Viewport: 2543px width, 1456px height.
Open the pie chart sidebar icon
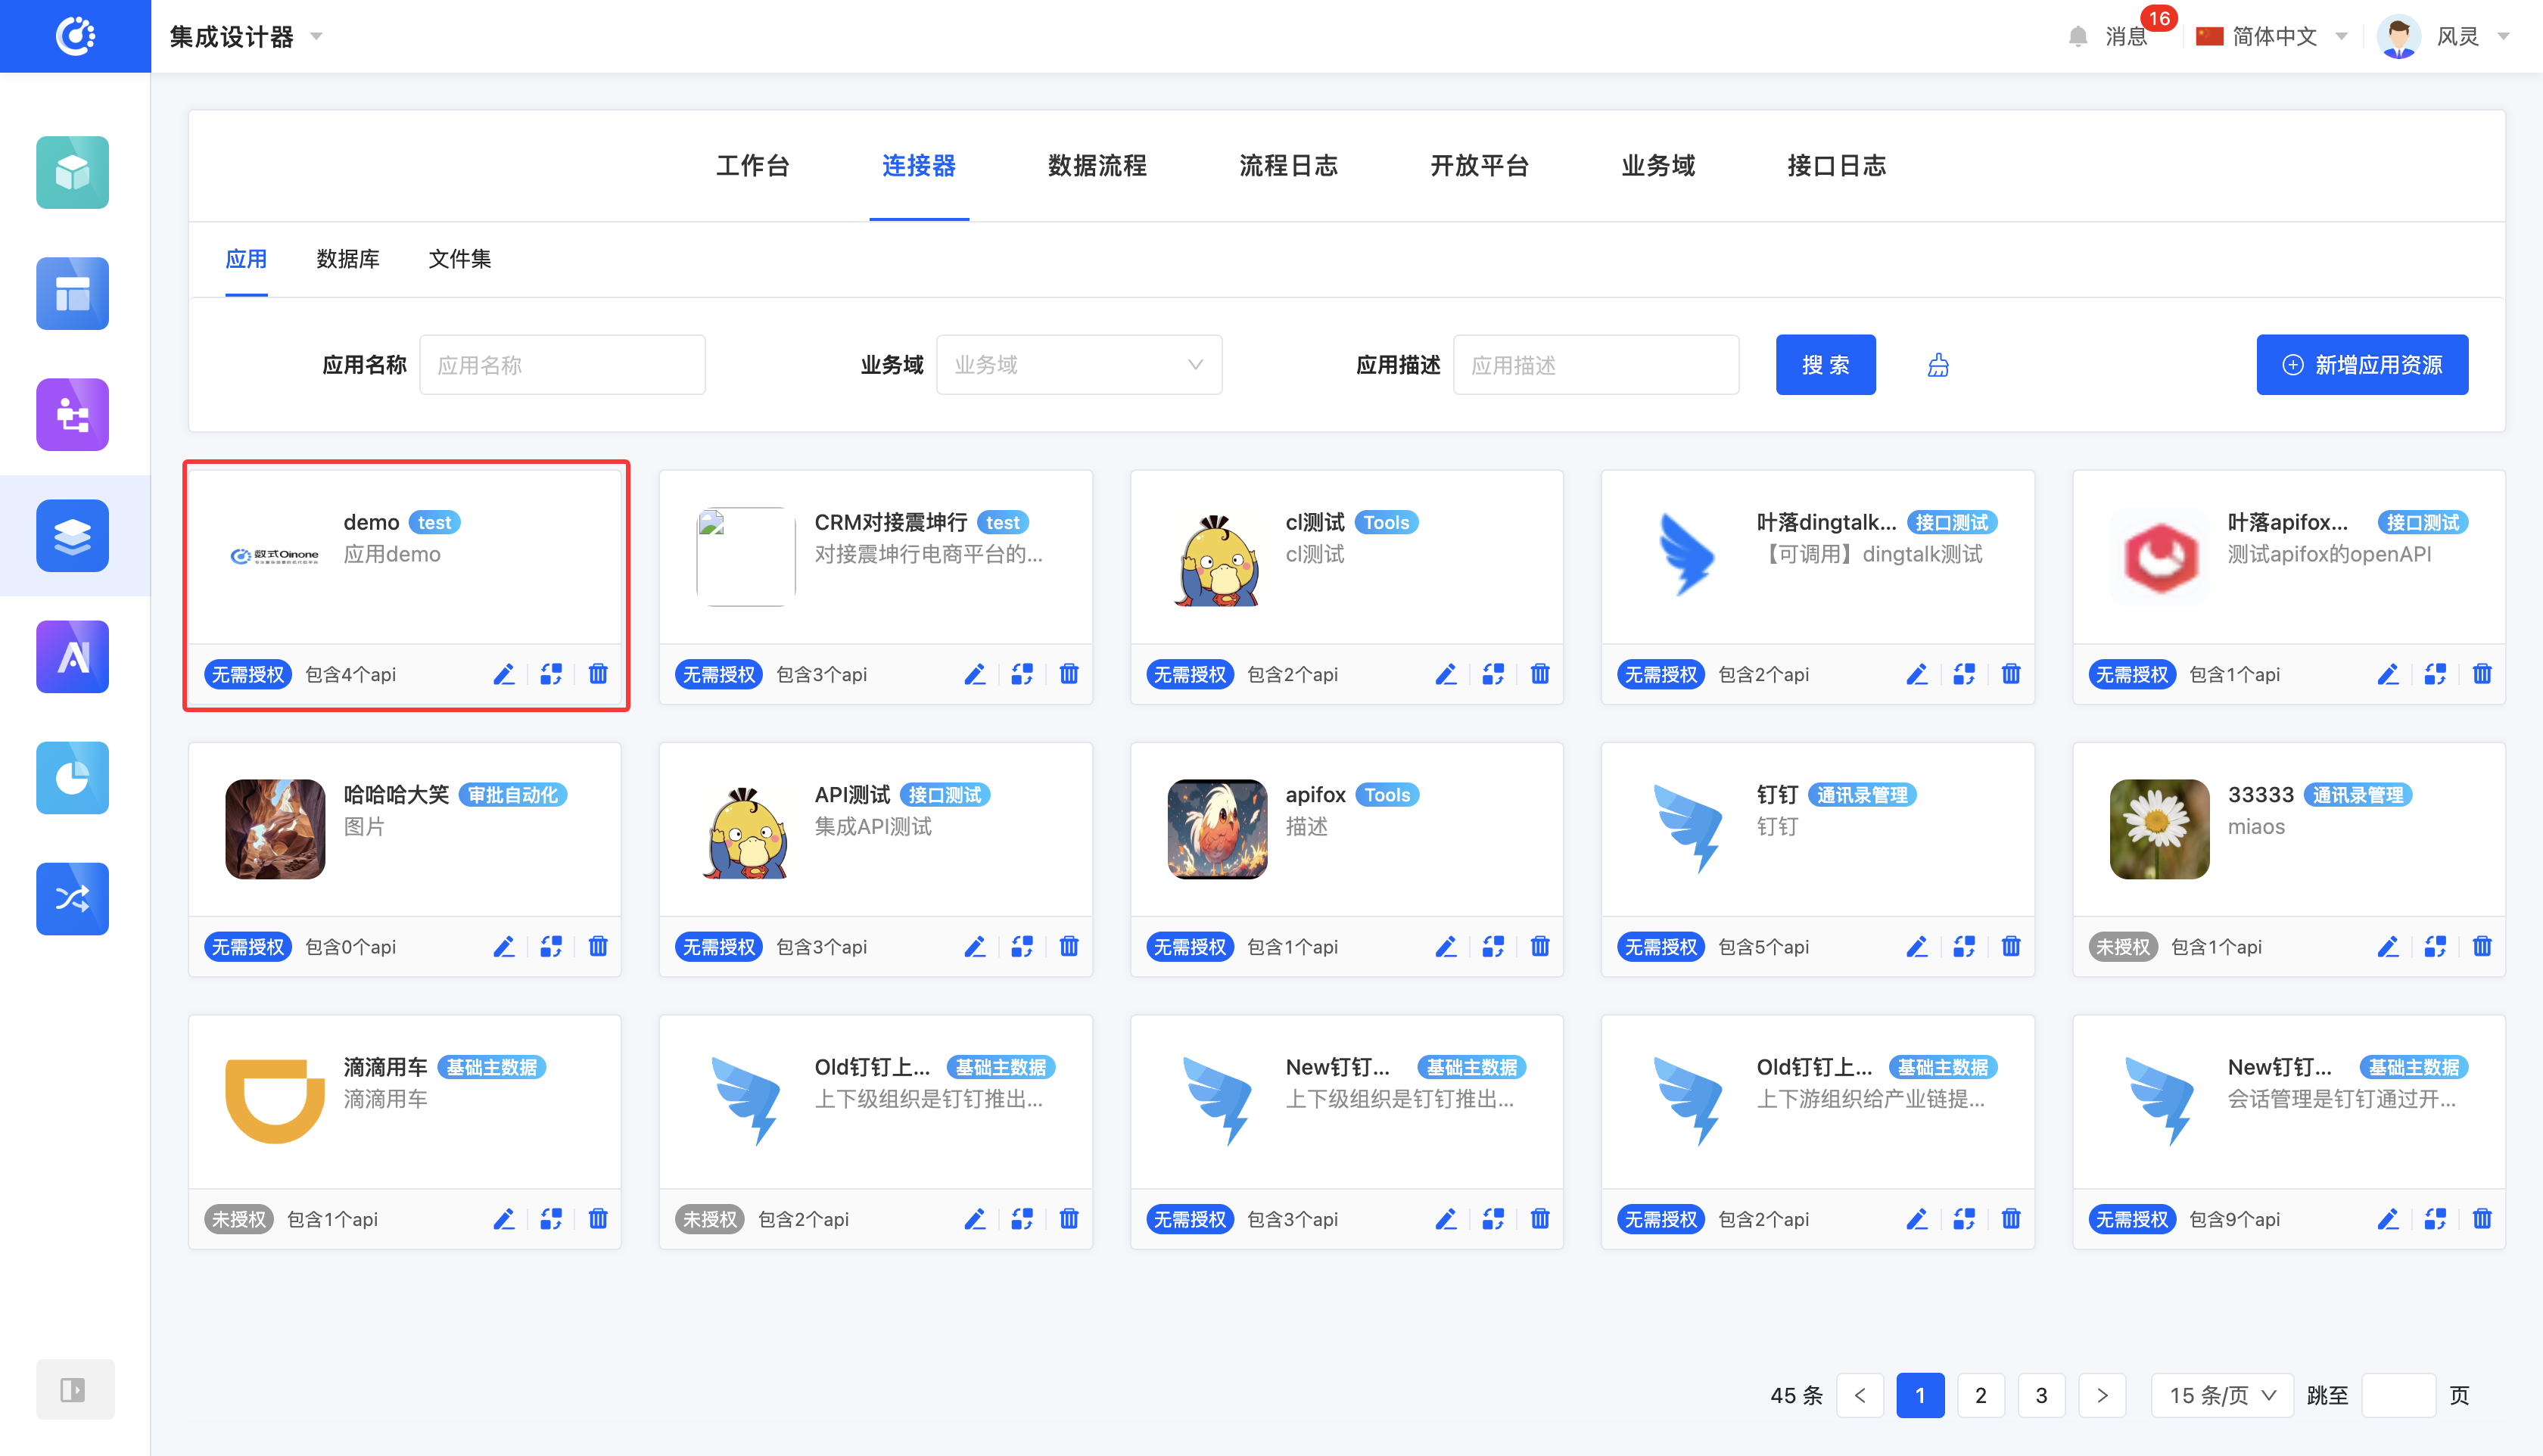click(72, 777)
